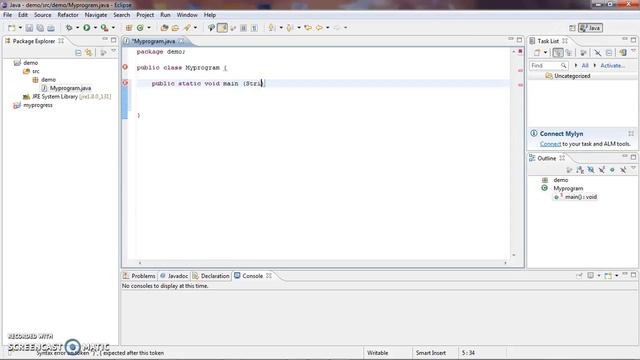Open the File menu
The height and width of the screenshot is (360, 640).
7,15
